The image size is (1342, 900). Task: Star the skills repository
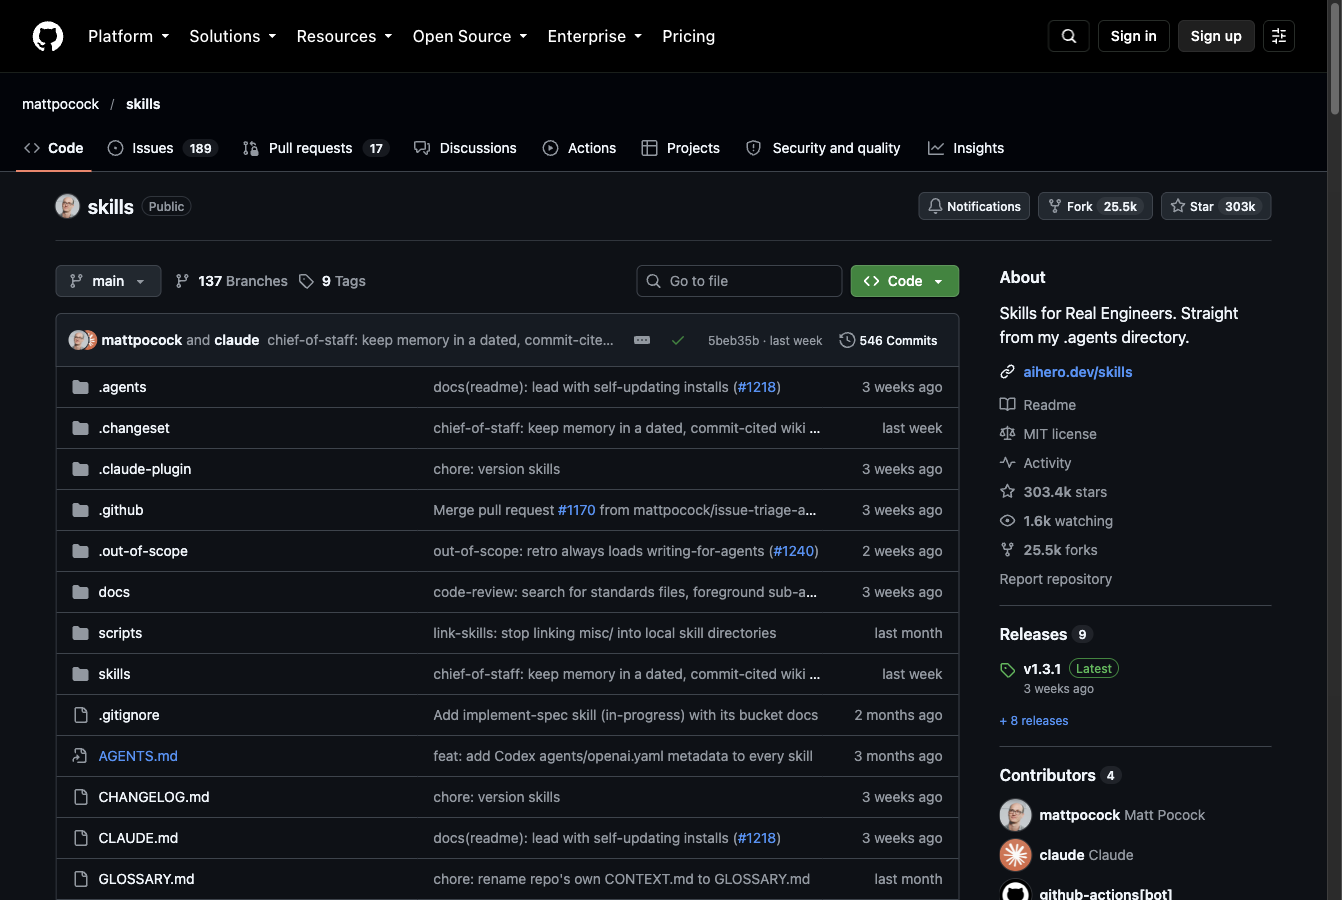1216,206
